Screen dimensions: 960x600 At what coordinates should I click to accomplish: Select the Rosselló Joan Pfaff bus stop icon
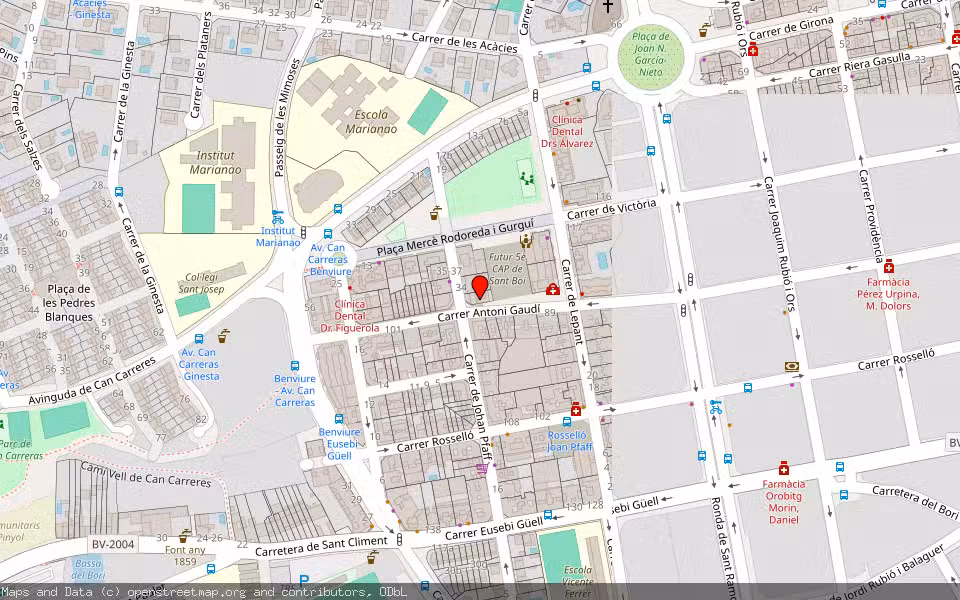pos(567,422)
